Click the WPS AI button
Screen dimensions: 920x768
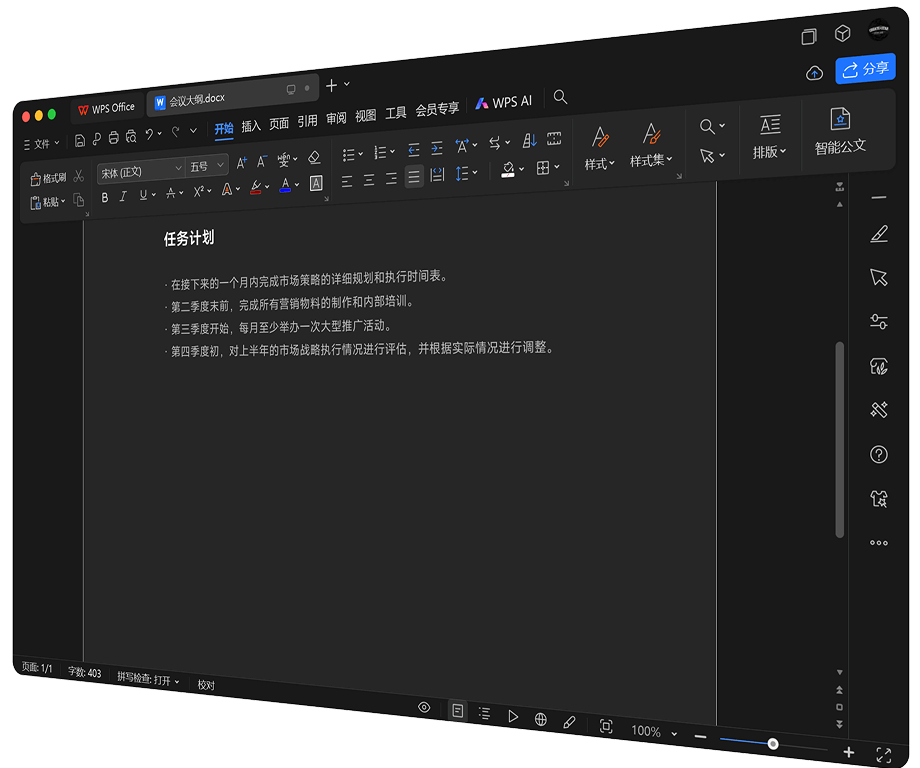click(504, 102)
